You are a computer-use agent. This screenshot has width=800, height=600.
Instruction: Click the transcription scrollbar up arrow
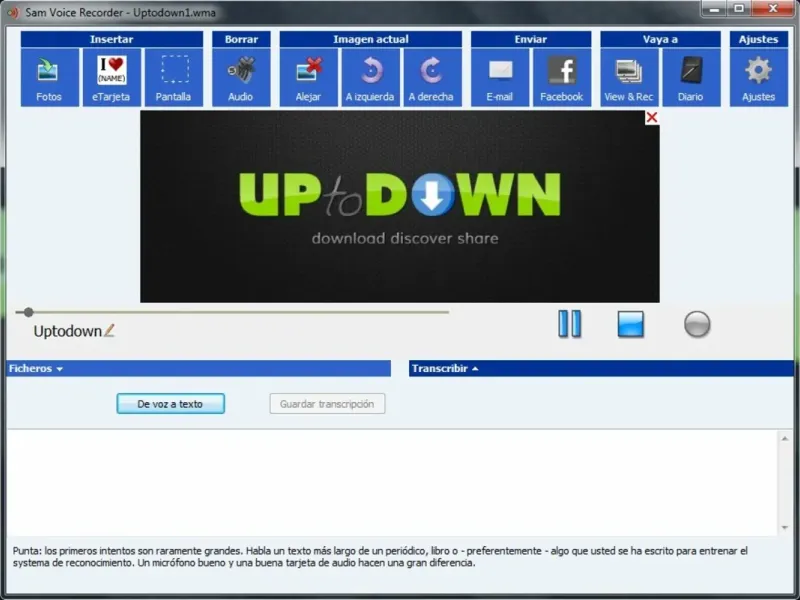[785, 438]
